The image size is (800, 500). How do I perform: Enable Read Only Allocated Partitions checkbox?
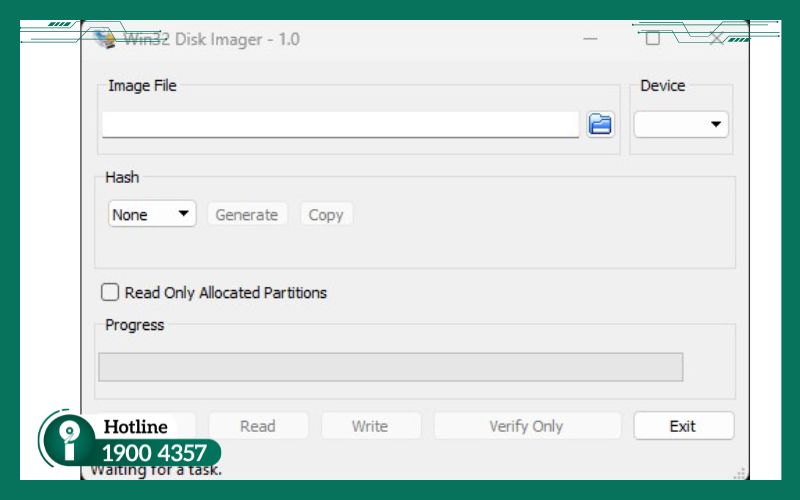click(x=110, y=292)
